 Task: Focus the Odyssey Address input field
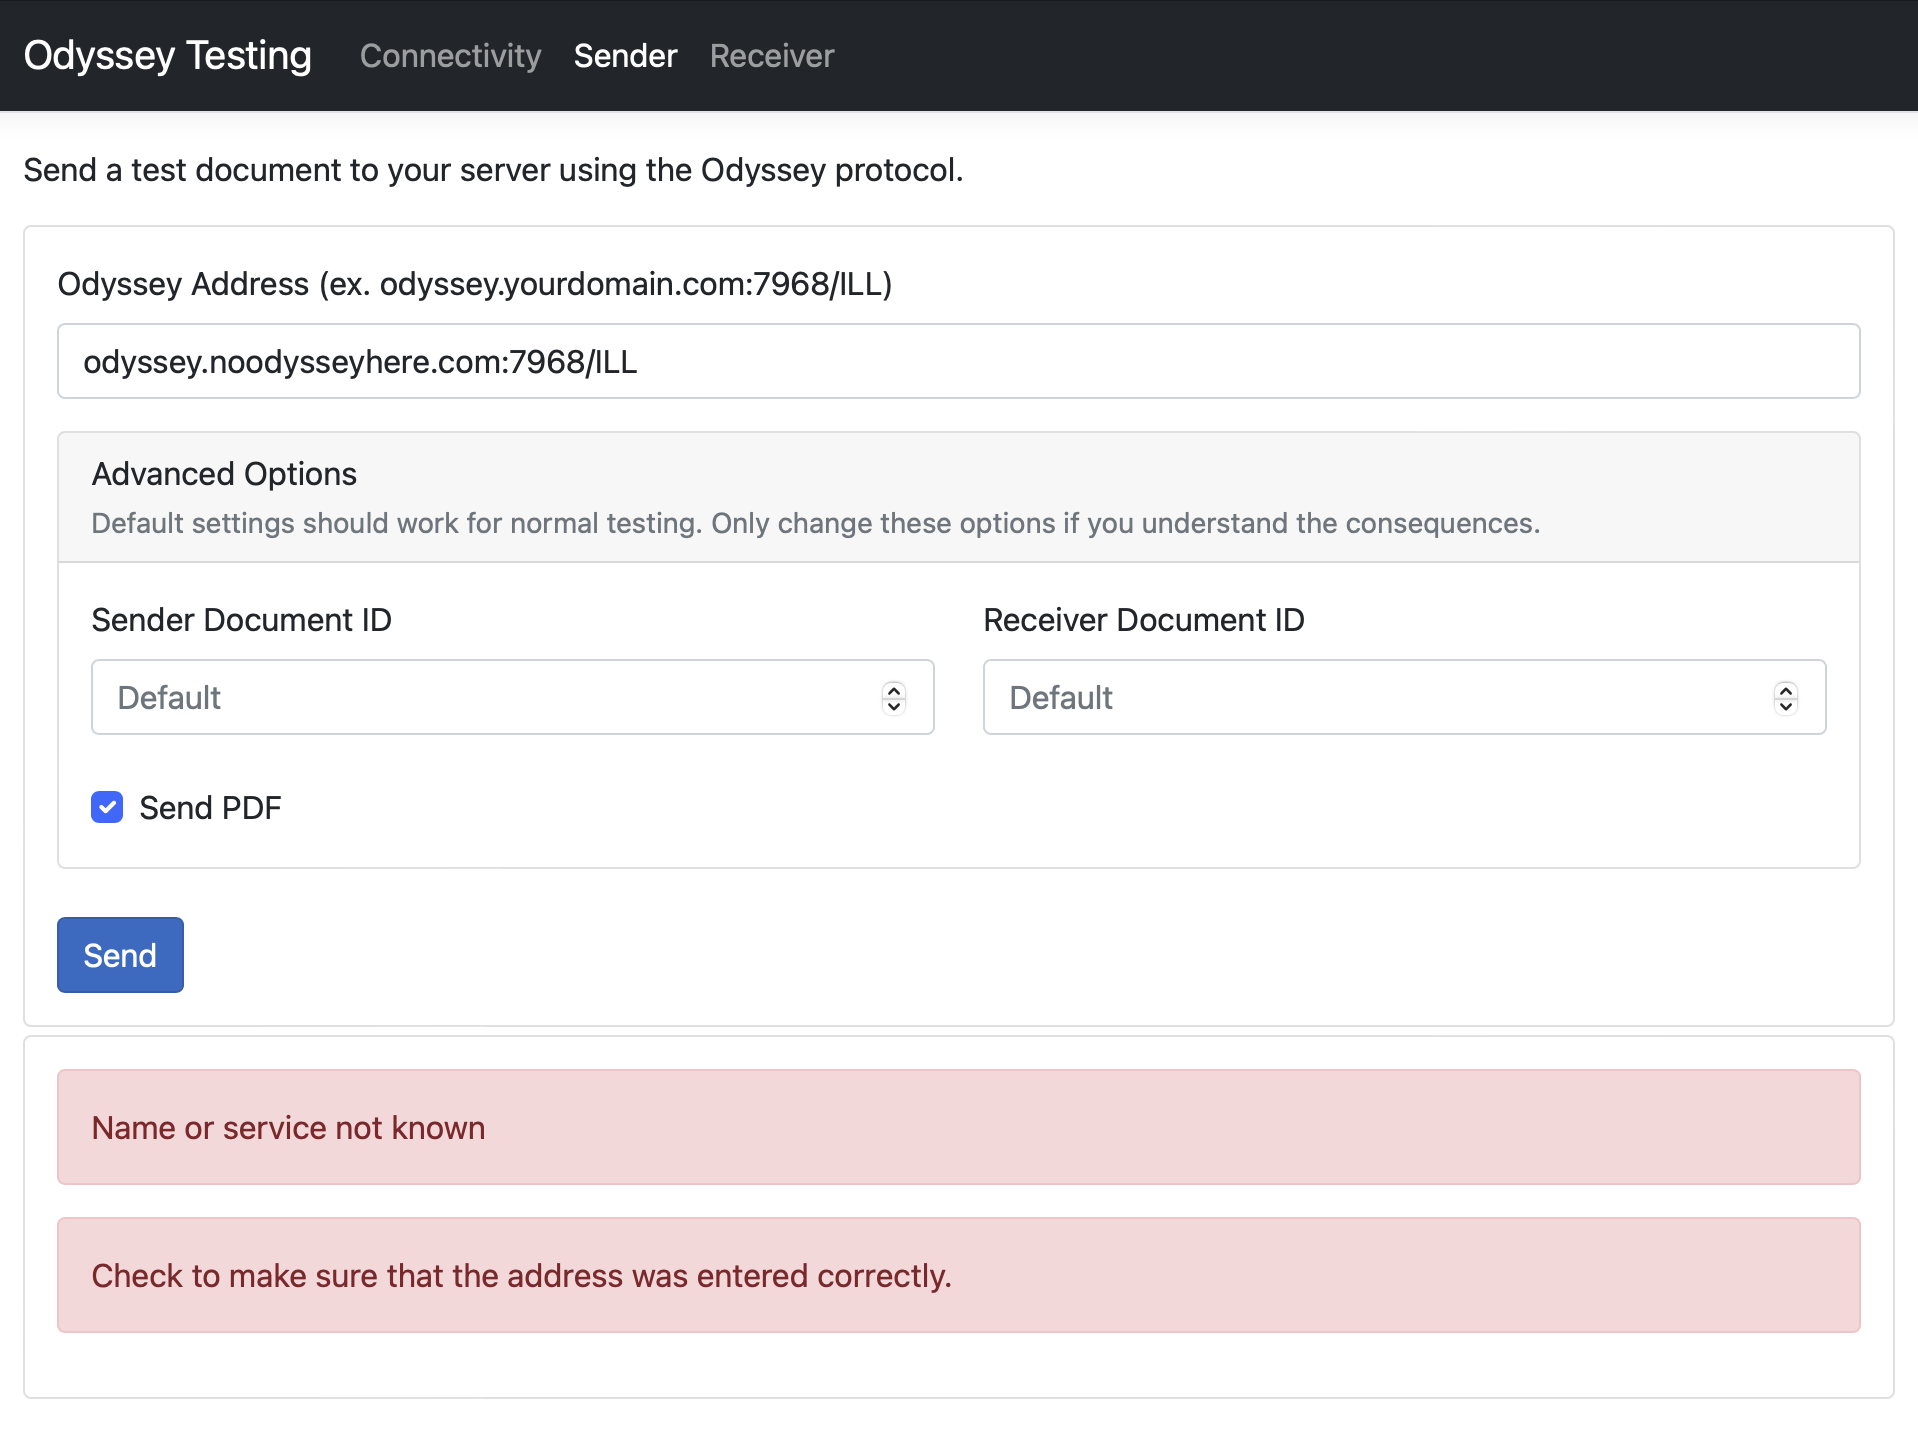(958, 361)
